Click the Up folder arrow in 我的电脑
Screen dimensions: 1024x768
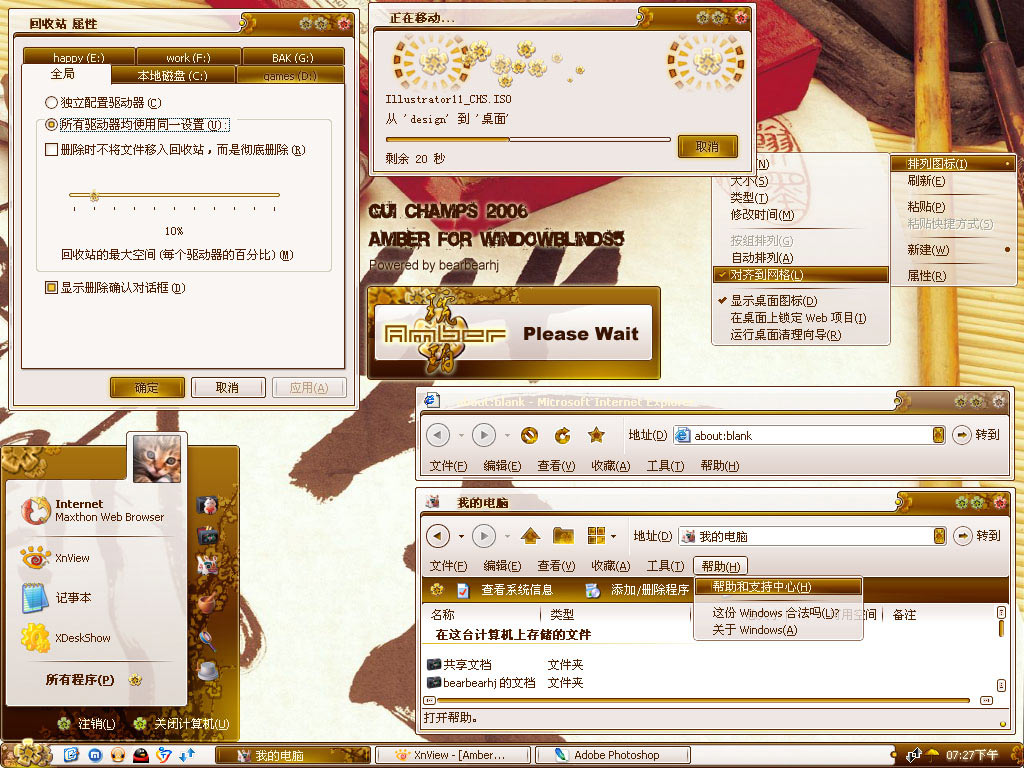pos(530,536)
